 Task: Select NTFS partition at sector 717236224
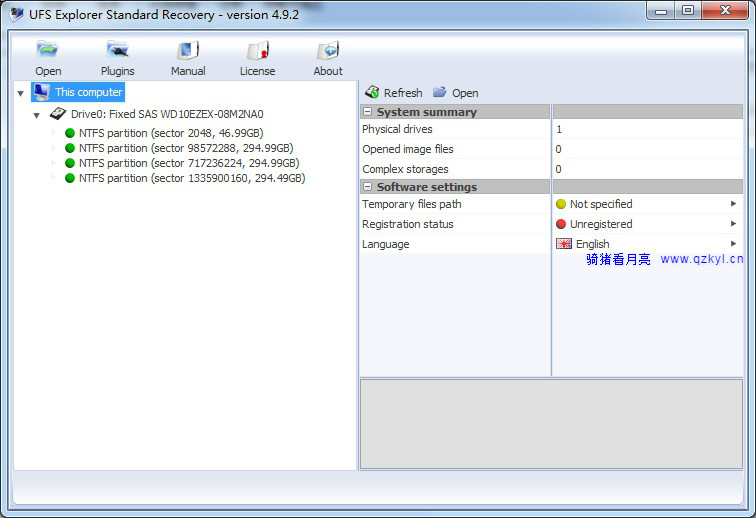(x=189, y=163)
